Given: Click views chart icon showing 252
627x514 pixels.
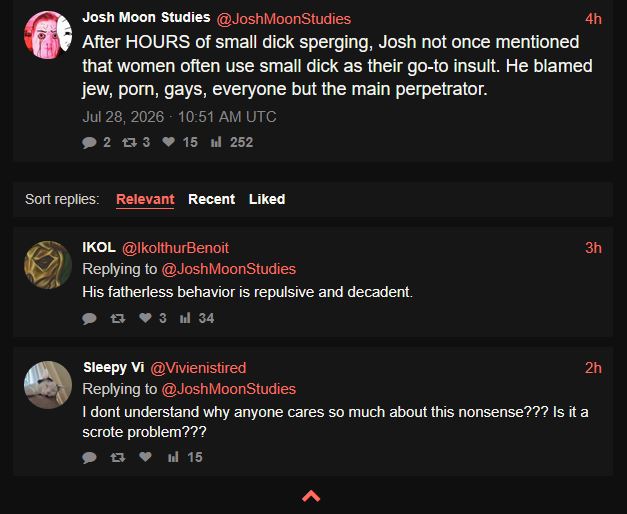Looking at the screenshot, I should pos(216,142).
